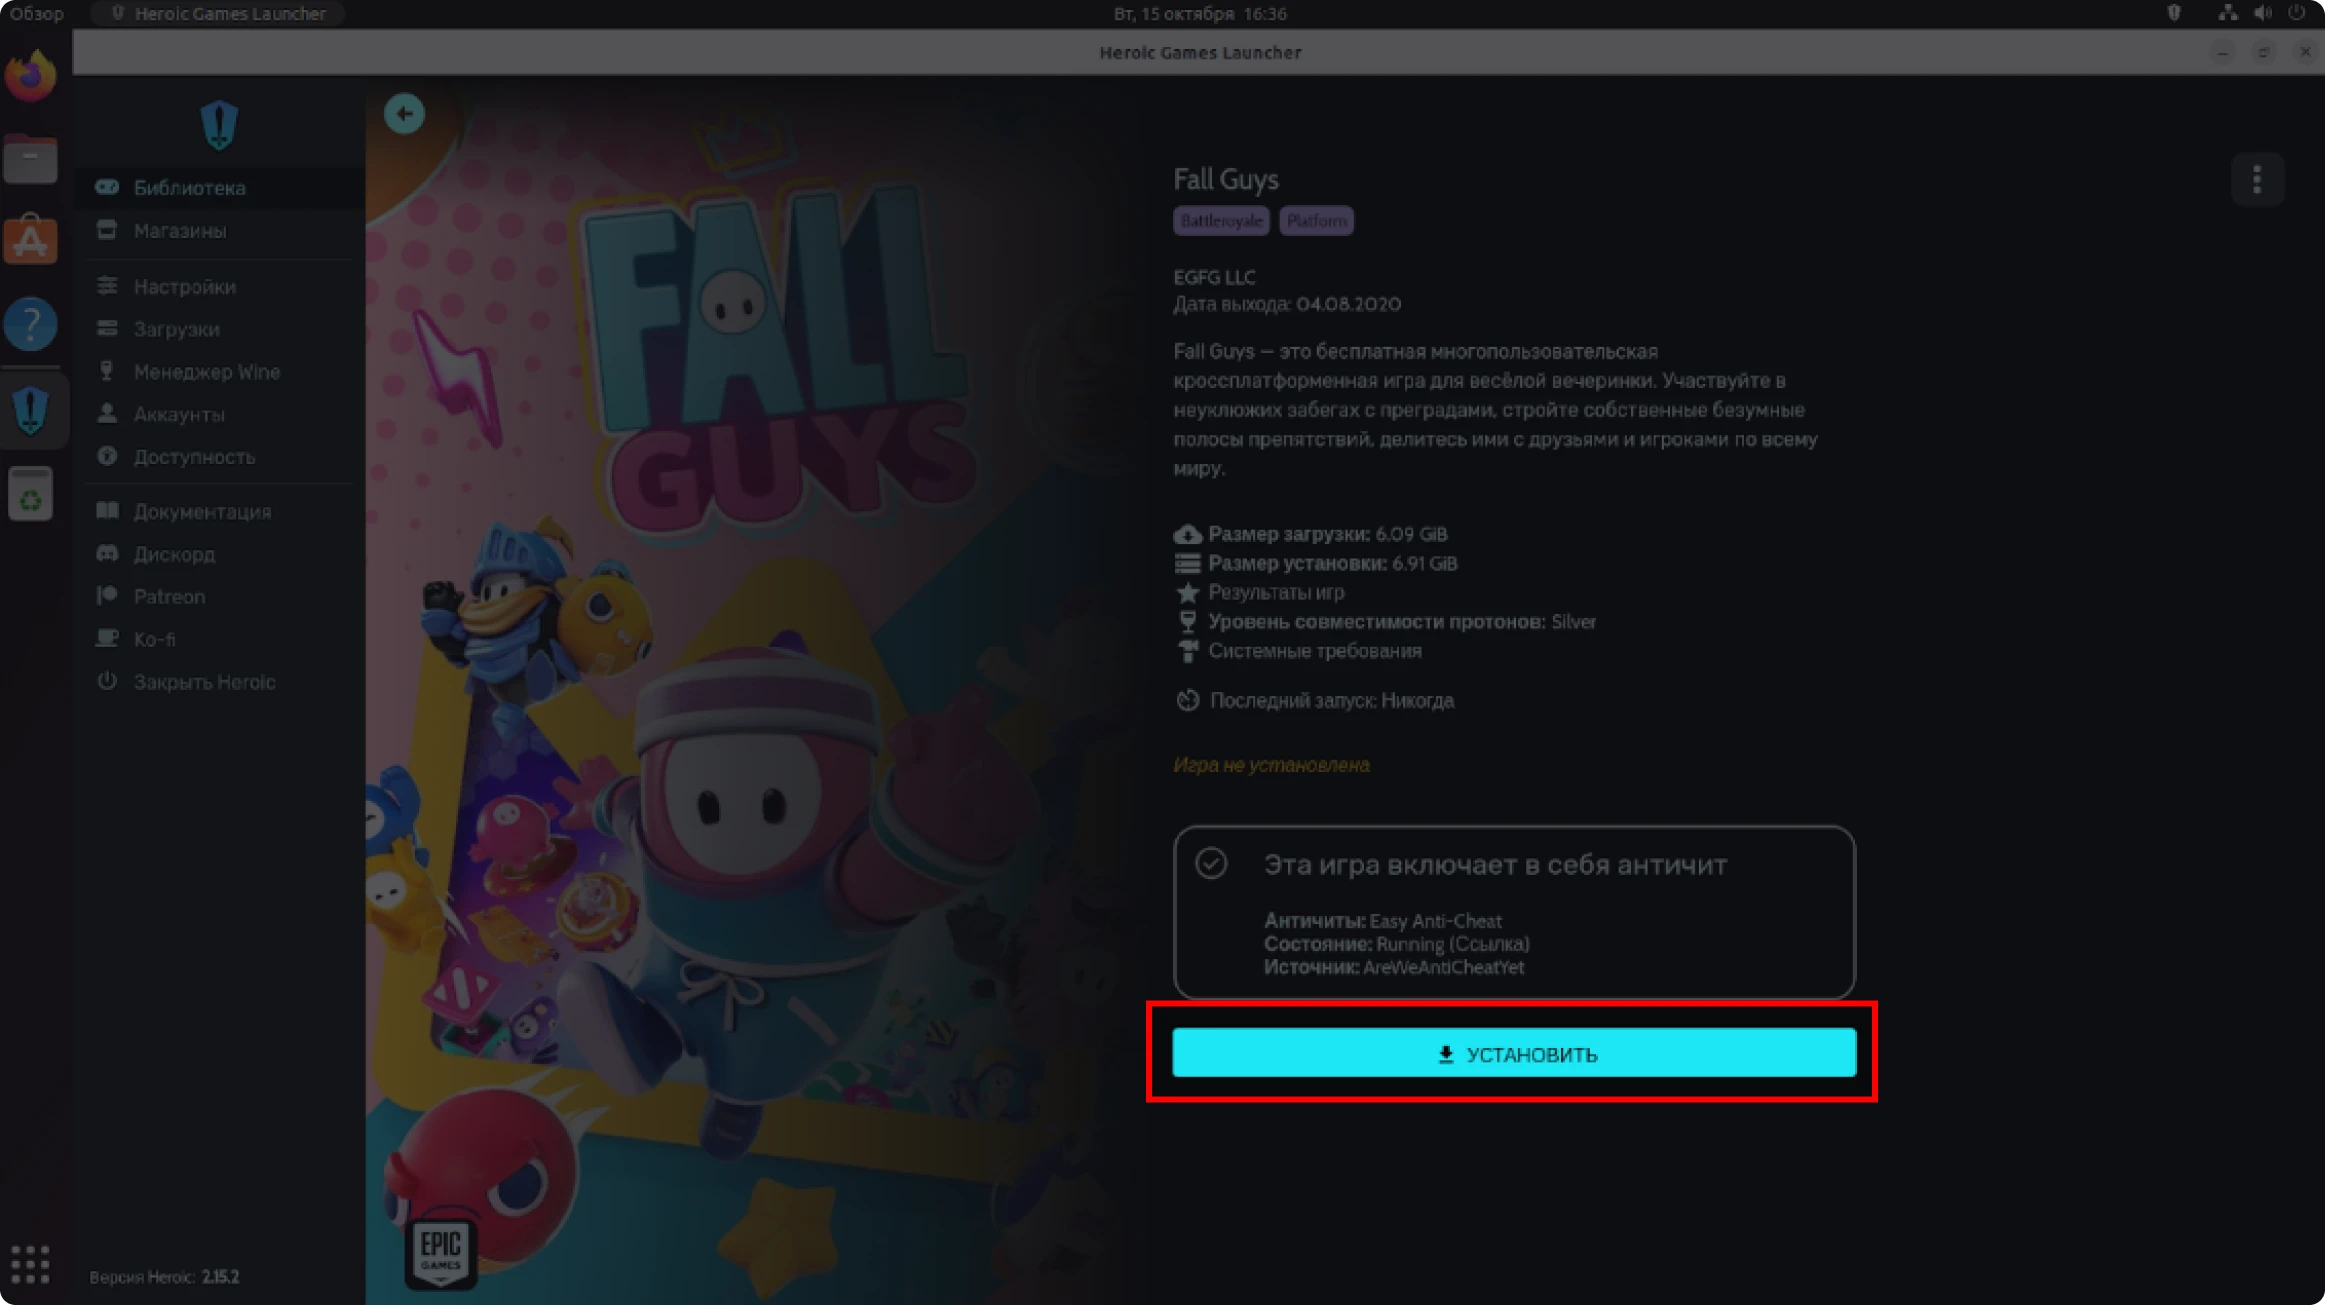Click the Patreon sidebar entry
The height and width of the screenshot is (1305, 2325).
169,597
